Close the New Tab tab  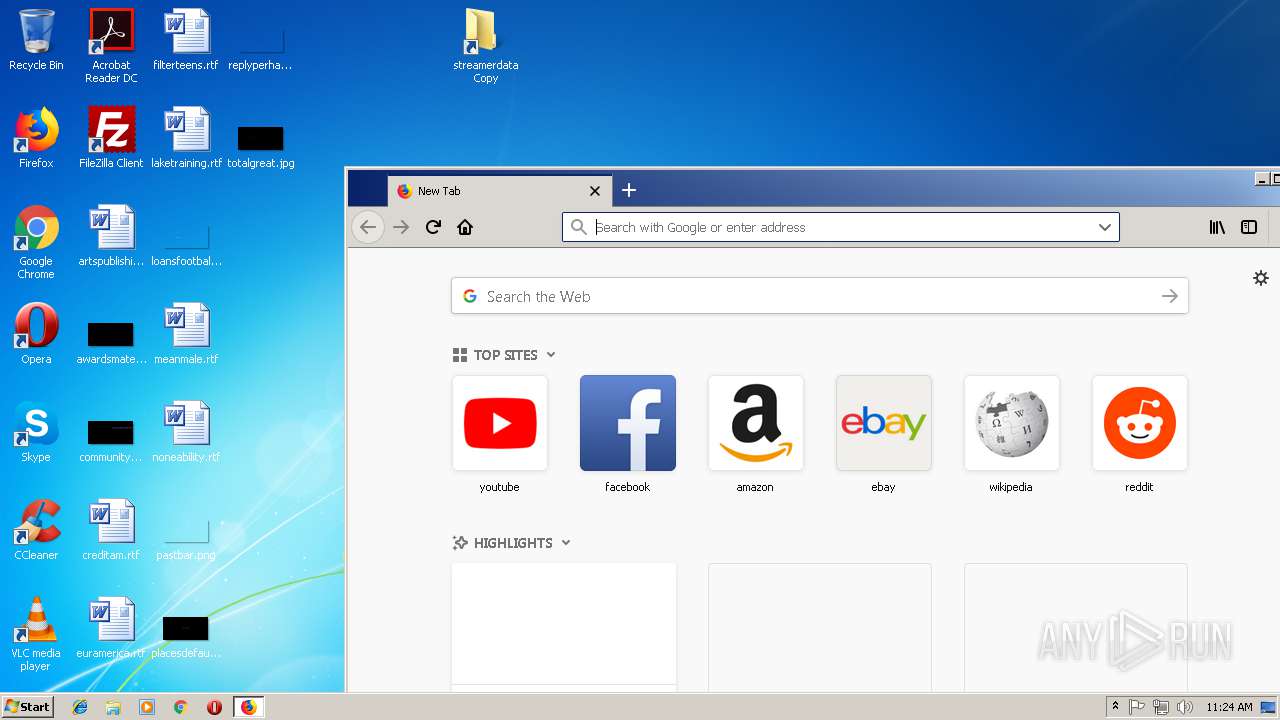click(595, 191)
